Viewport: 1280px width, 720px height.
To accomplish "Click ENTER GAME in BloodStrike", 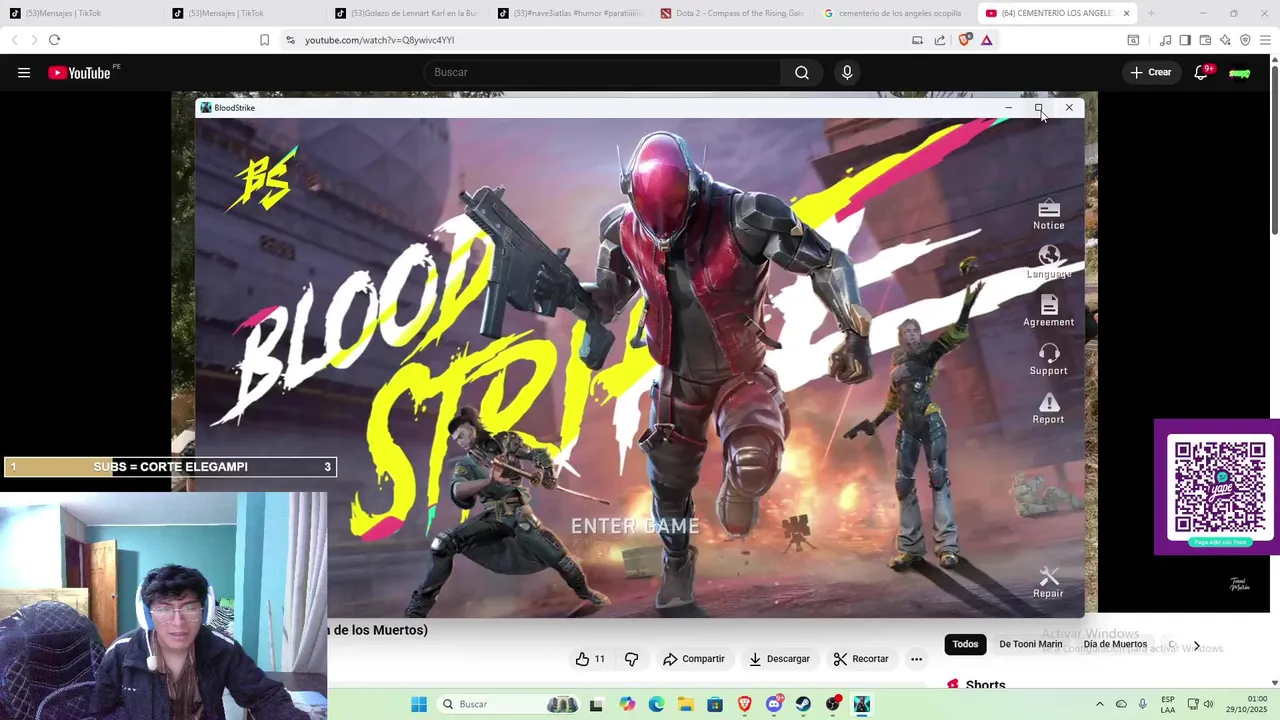I will (635, 526).
